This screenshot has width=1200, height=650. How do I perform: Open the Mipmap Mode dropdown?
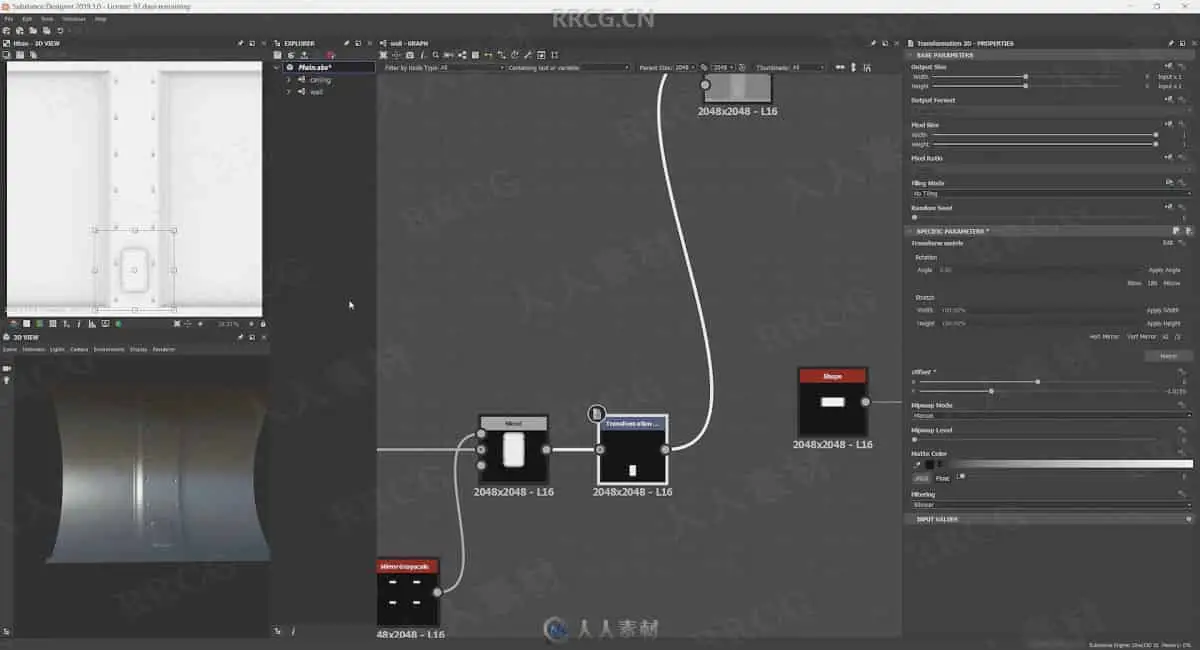pos(1051,414)
